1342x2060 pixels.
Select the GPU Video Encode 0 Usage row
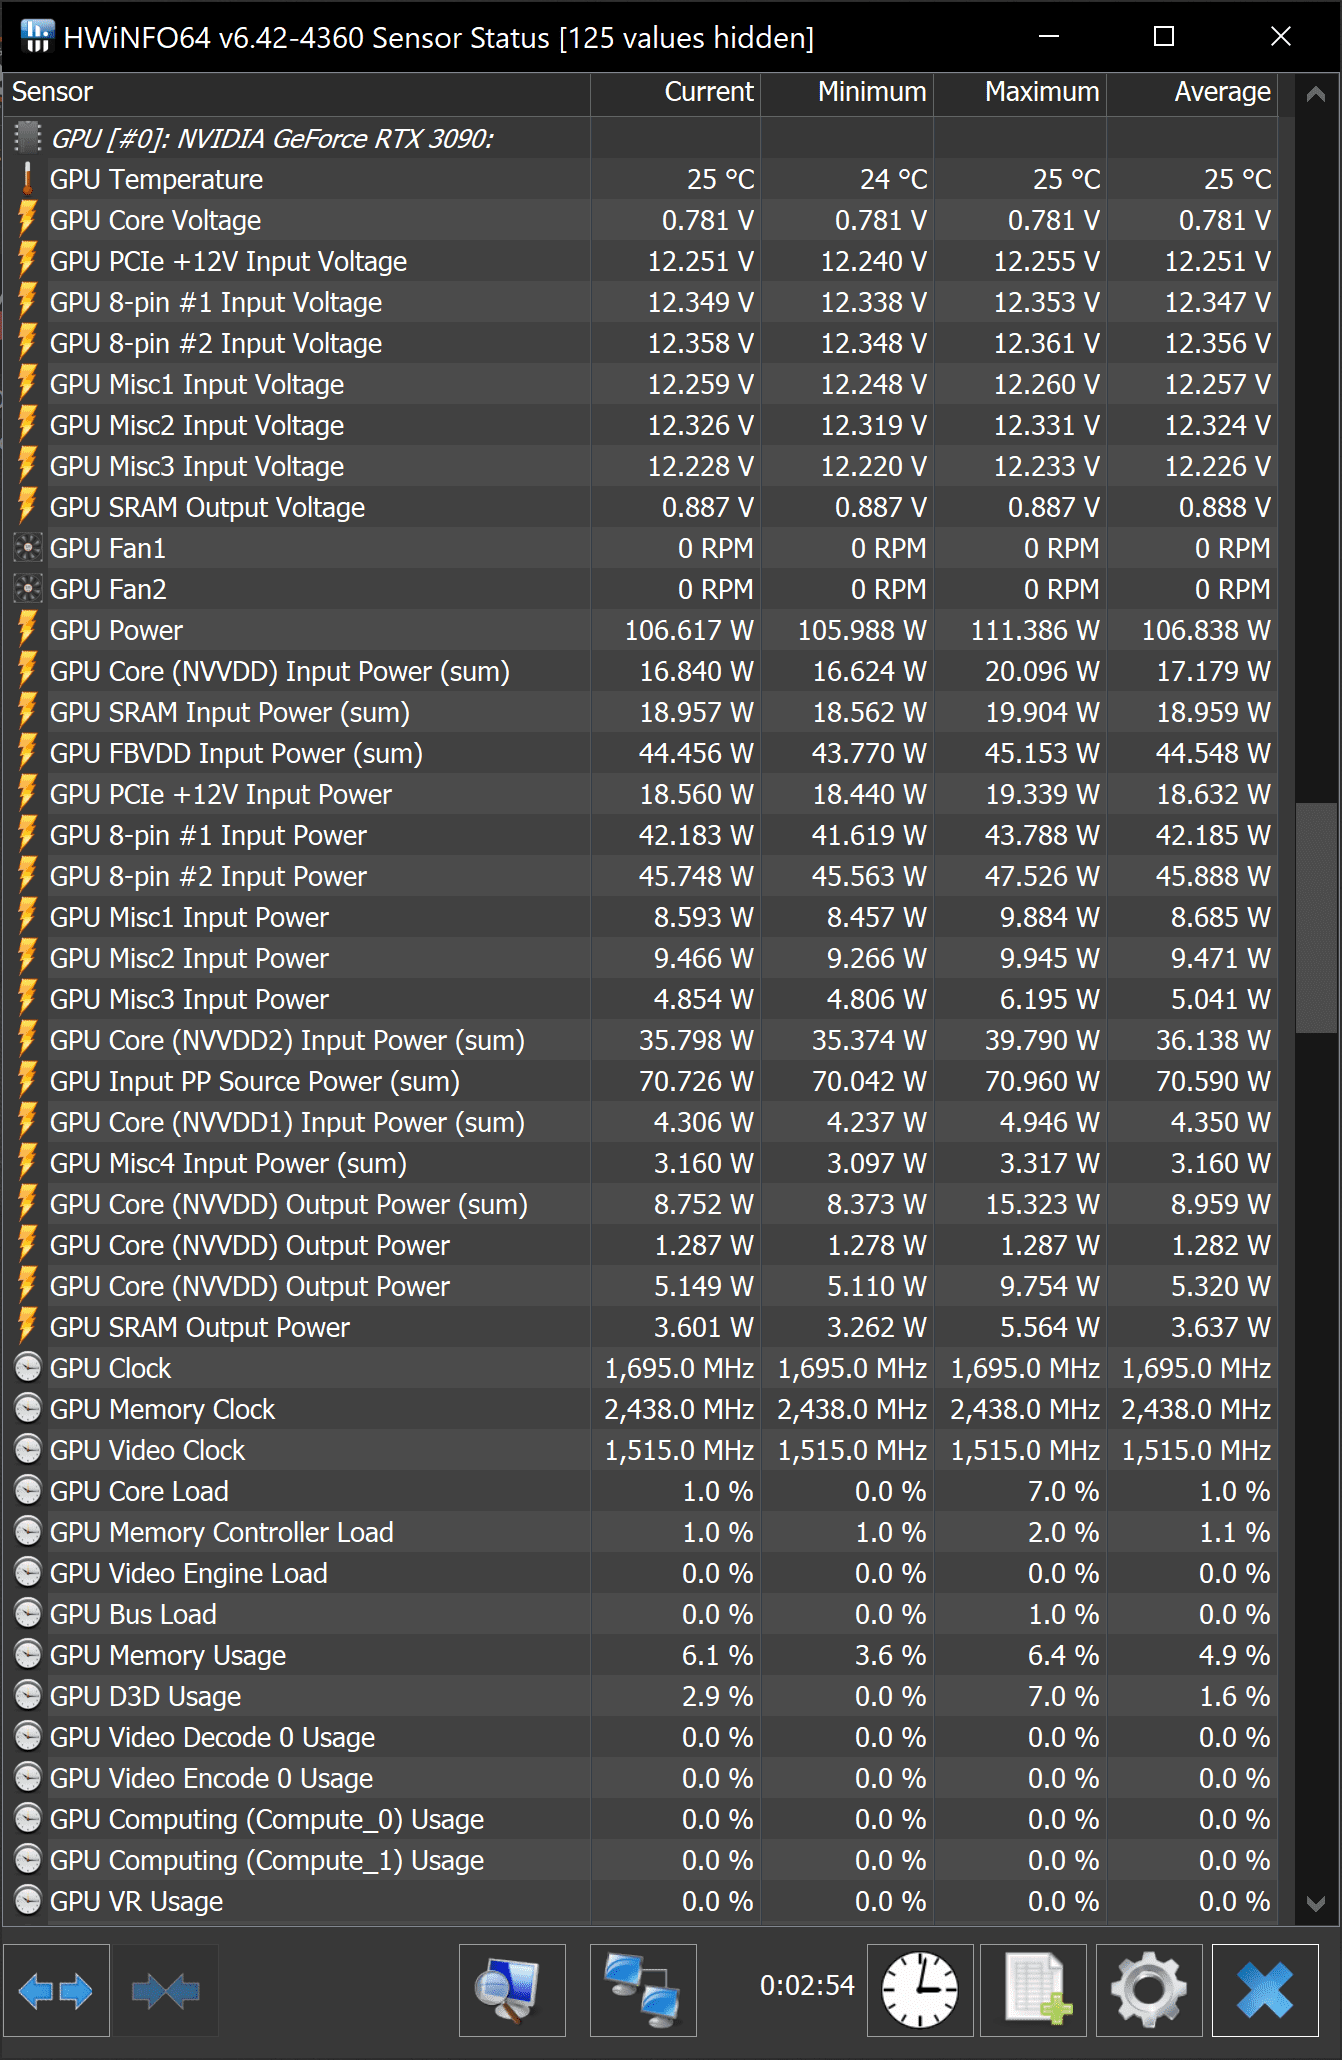640,1778
